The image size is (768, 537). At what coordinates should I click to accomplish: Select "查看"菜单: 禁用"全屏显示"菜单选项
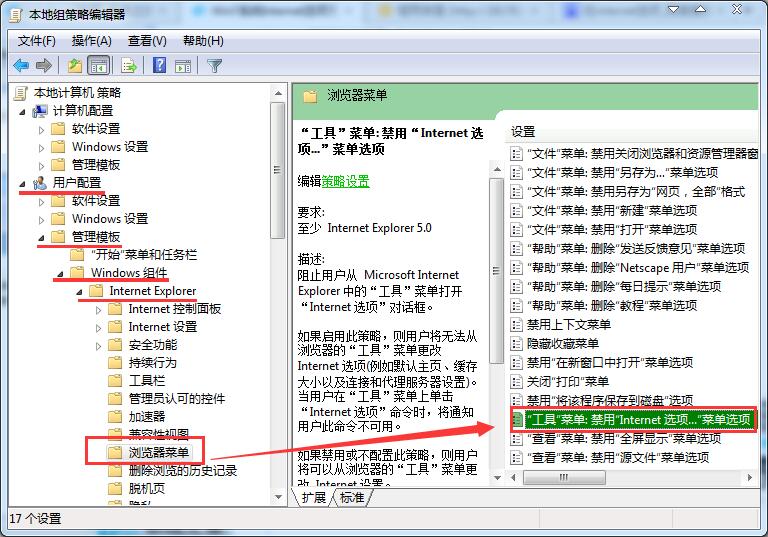tap(616, 439)
